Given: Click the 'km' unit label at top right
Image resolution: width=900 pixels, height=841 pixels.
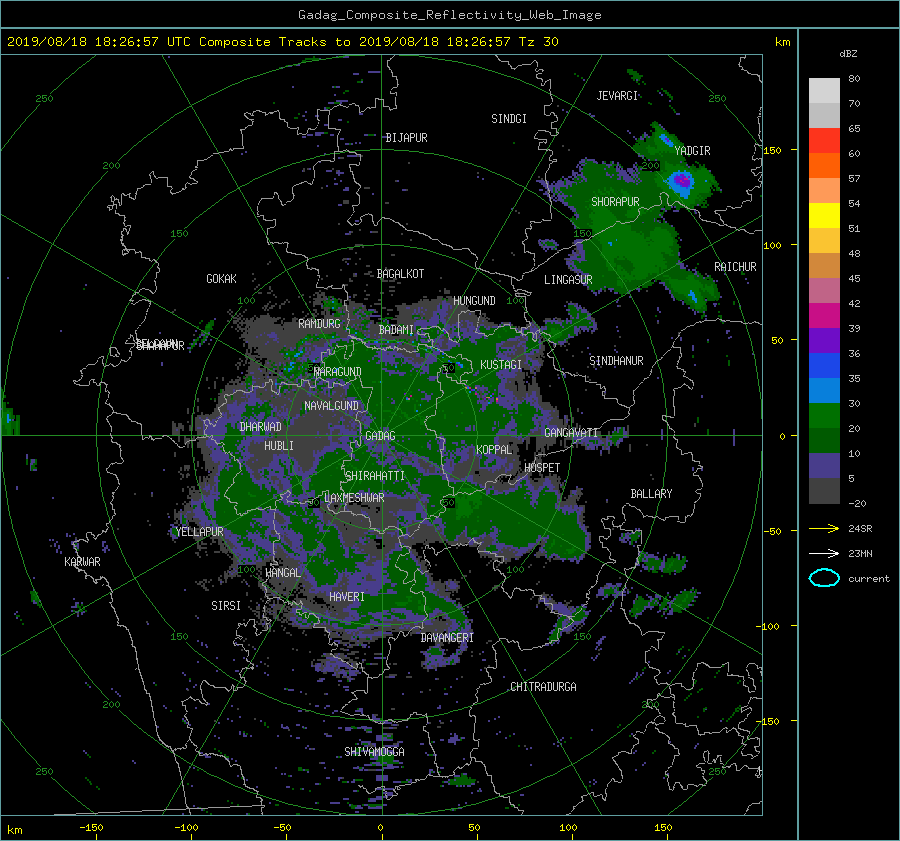Looking at the screenshot, I should pyautogui.click(x=782, y=42).
